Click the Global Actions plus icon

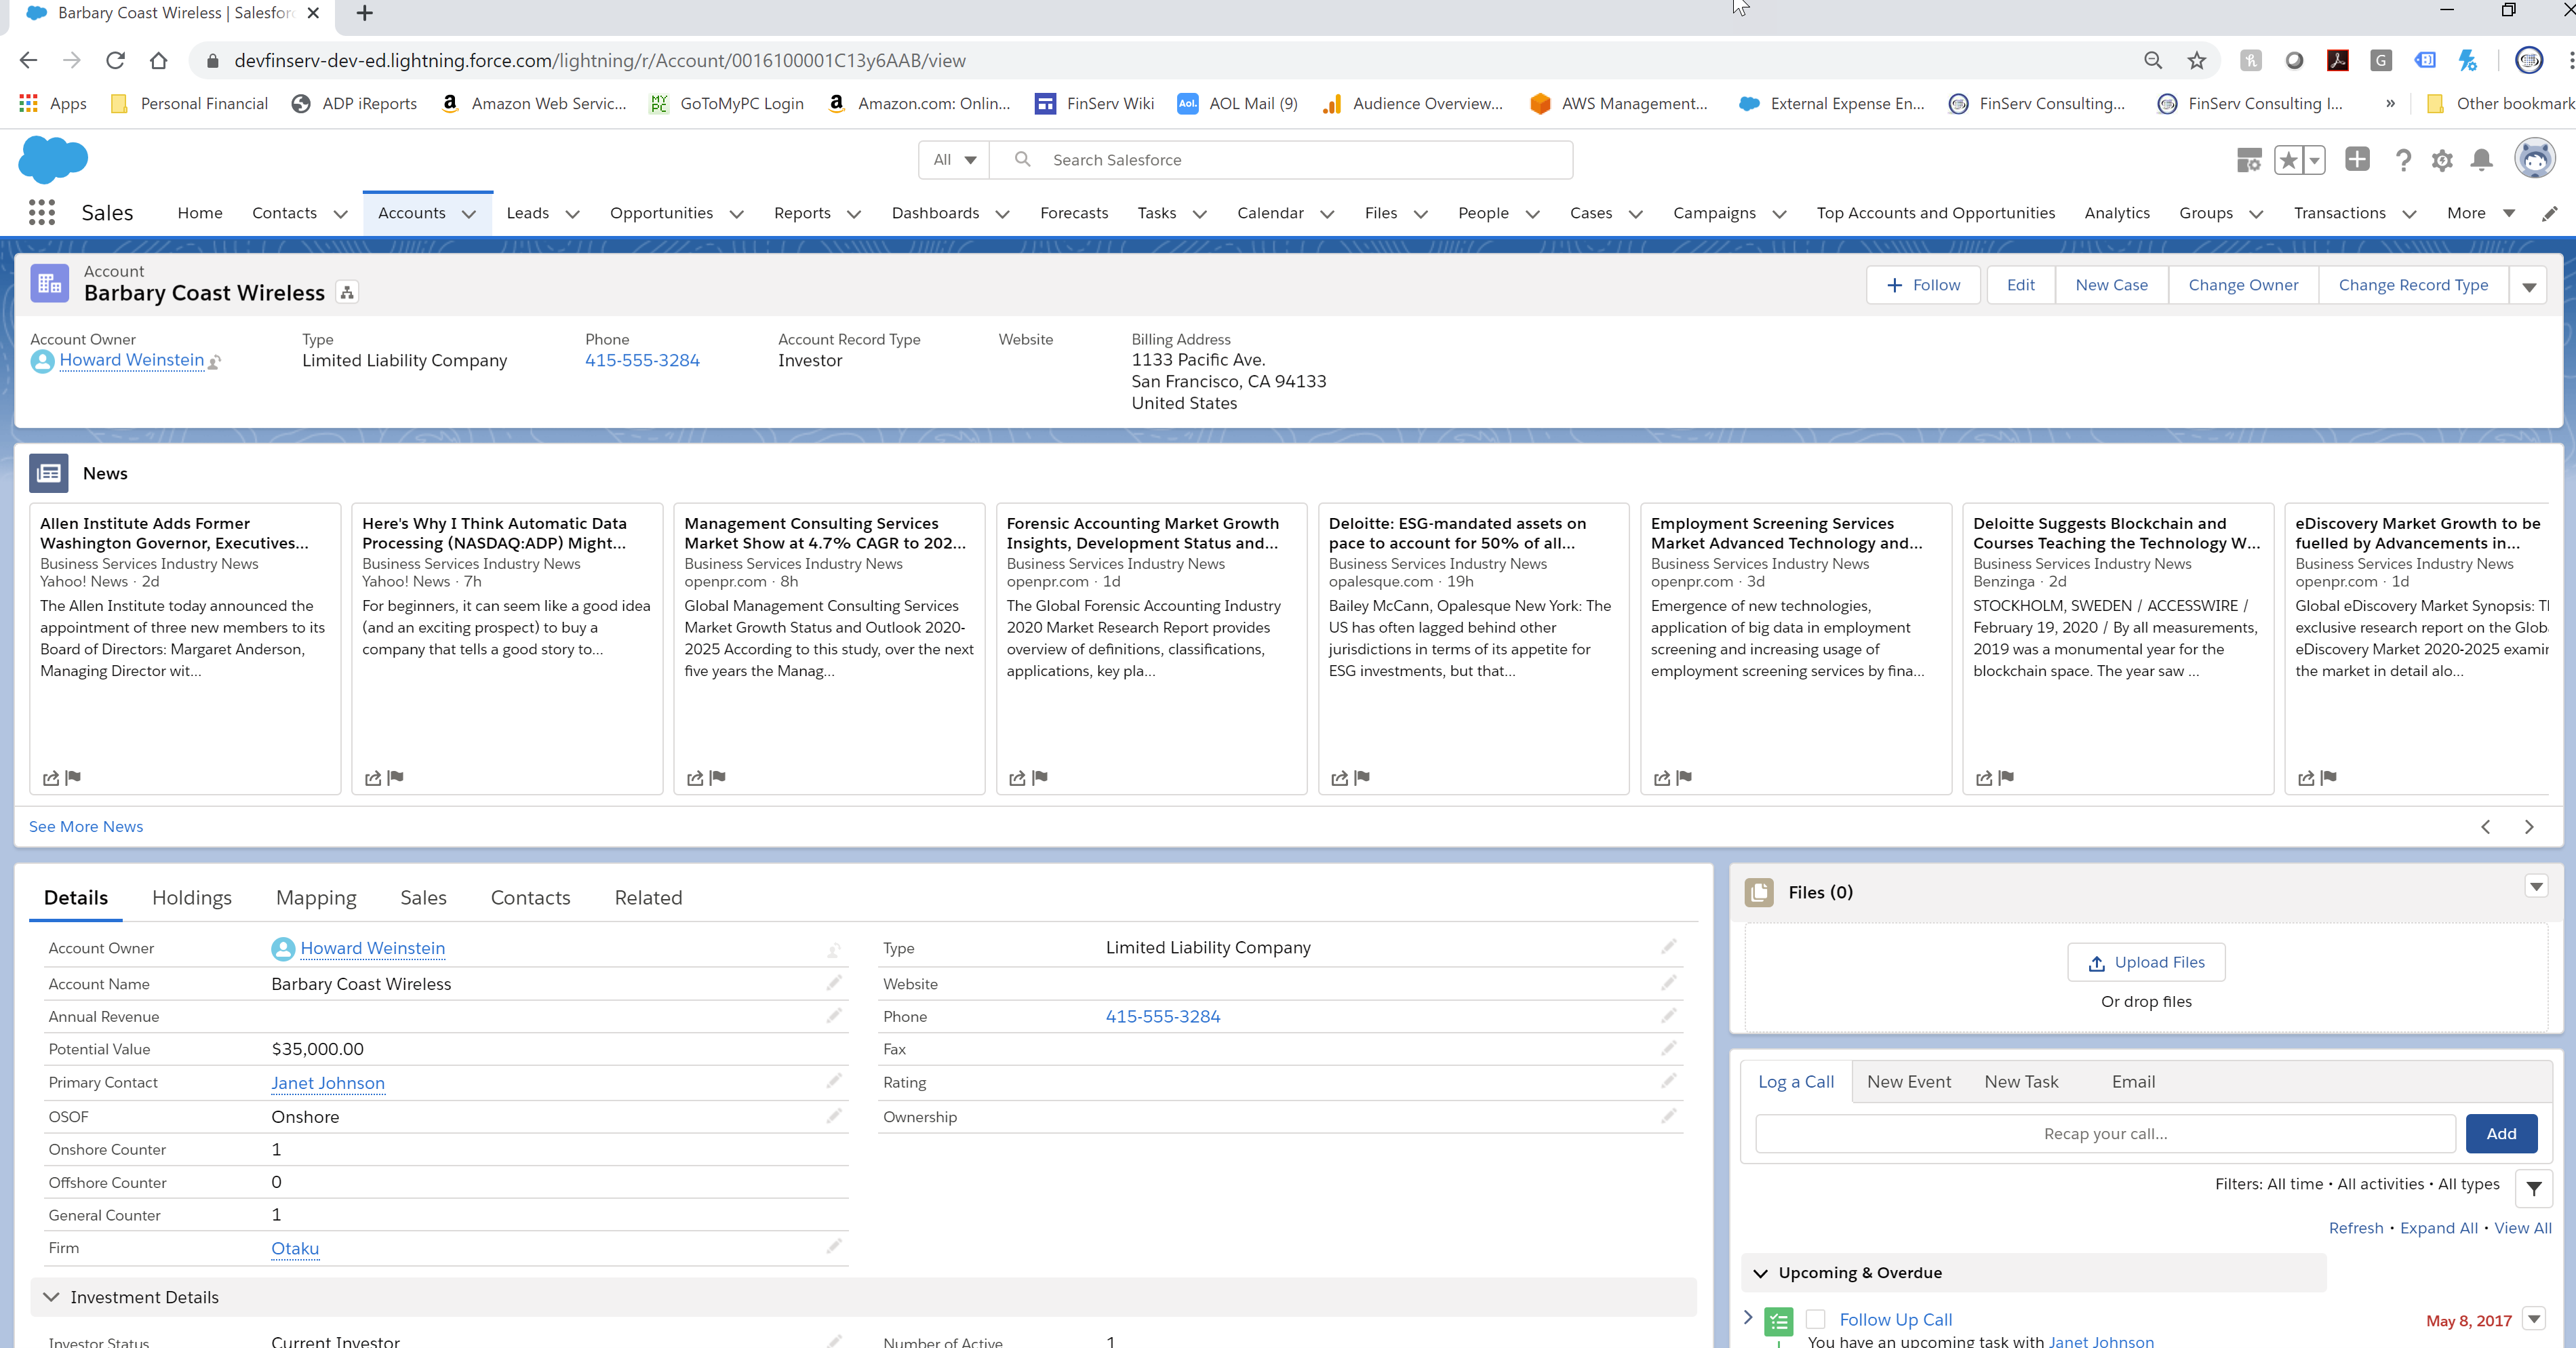tap(2357, 159)
